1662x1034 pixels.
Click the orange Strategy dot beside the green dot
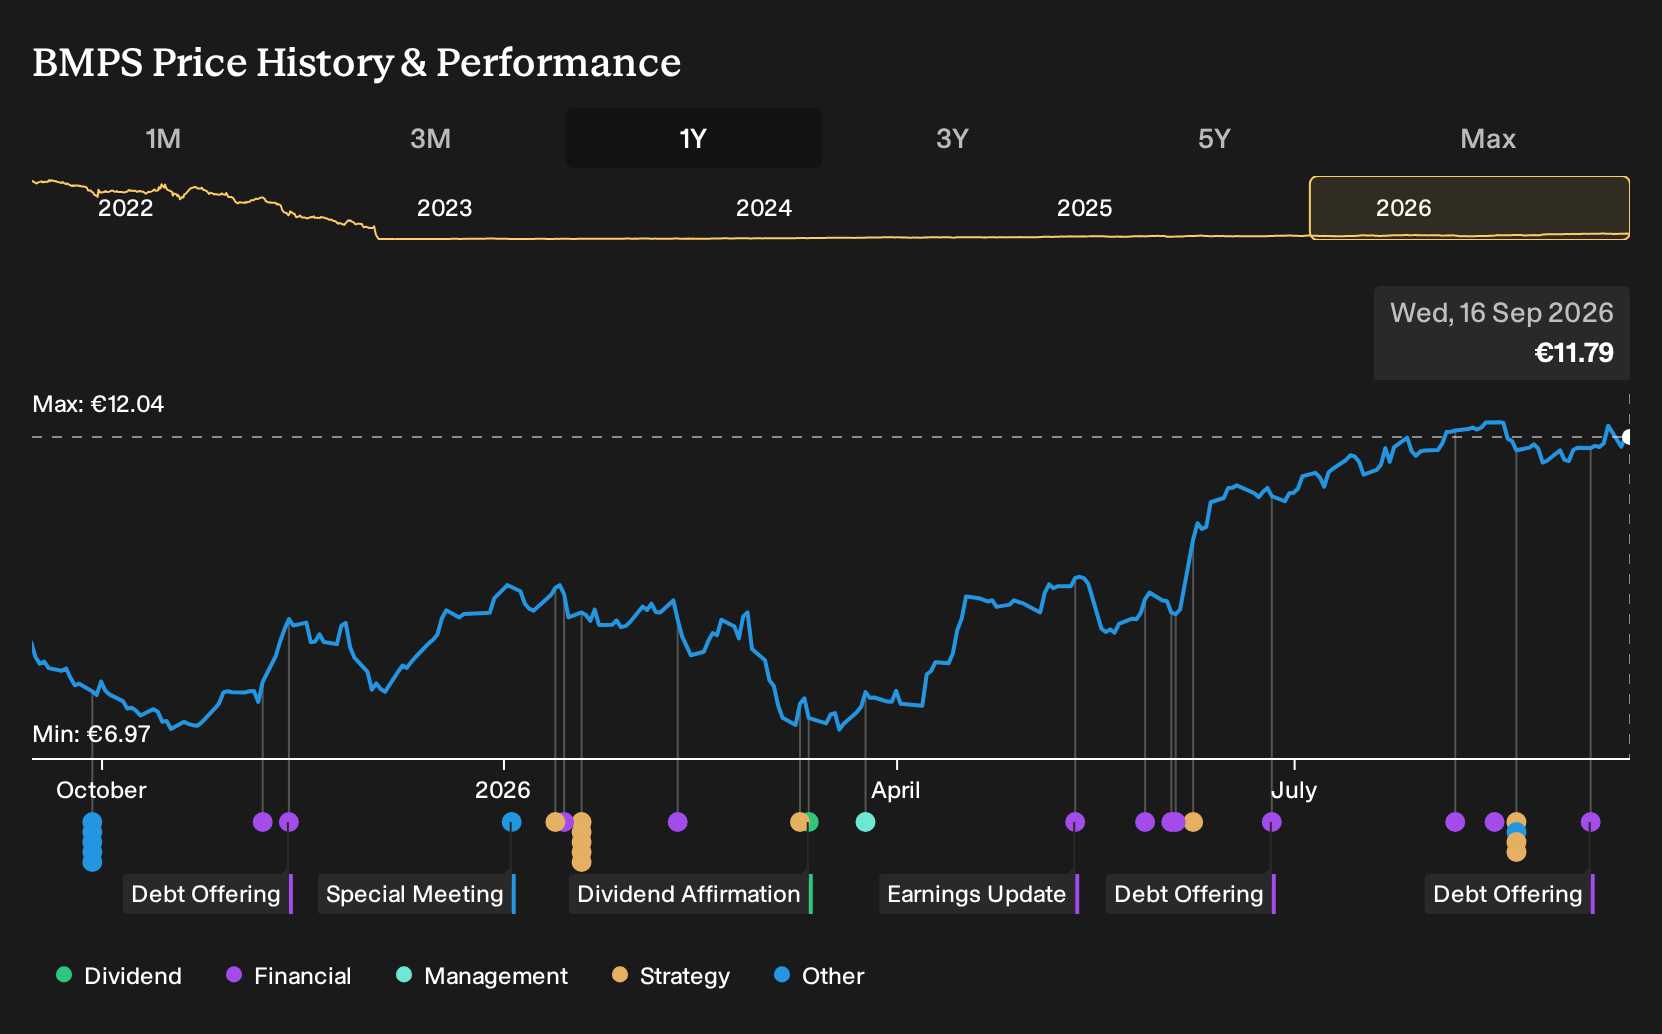tap(798, 822)
